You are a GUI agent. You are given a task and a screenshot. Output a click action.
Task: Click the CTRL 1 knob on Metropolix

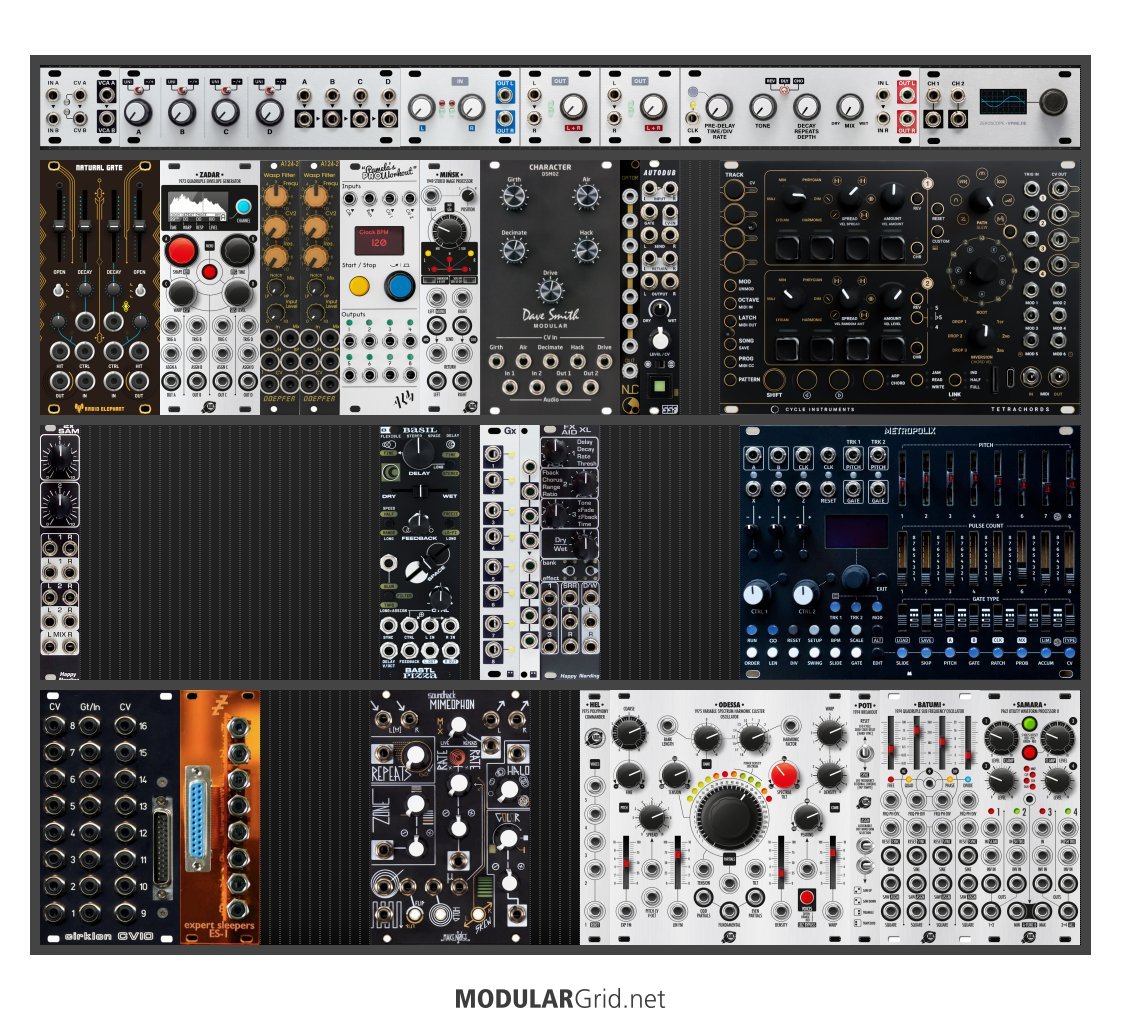coord(755,593)
